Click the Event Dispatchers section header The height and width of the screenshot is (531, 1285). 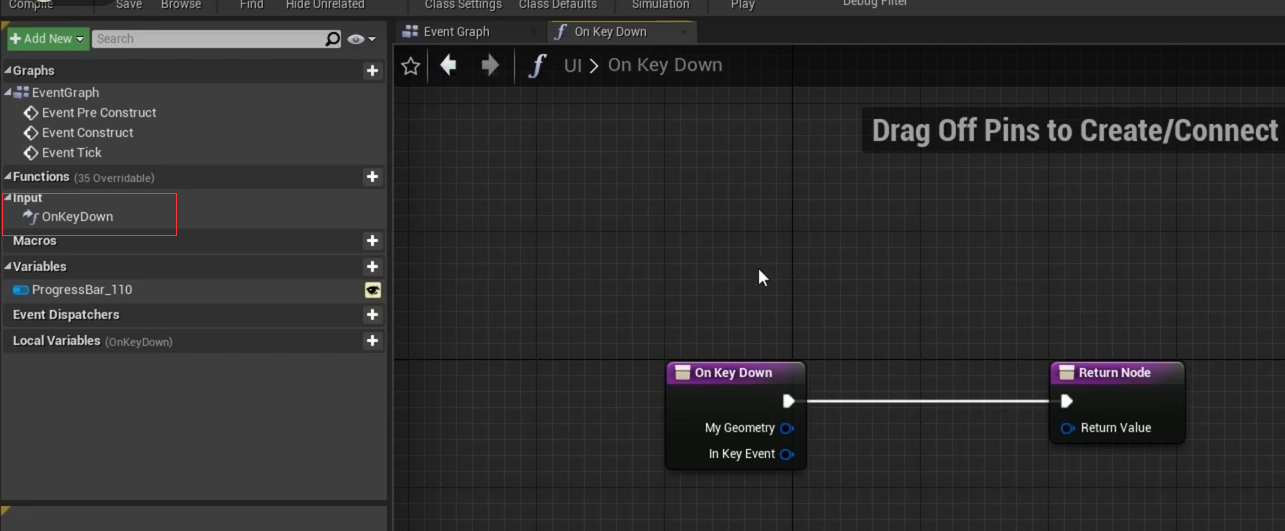(66, 315)
